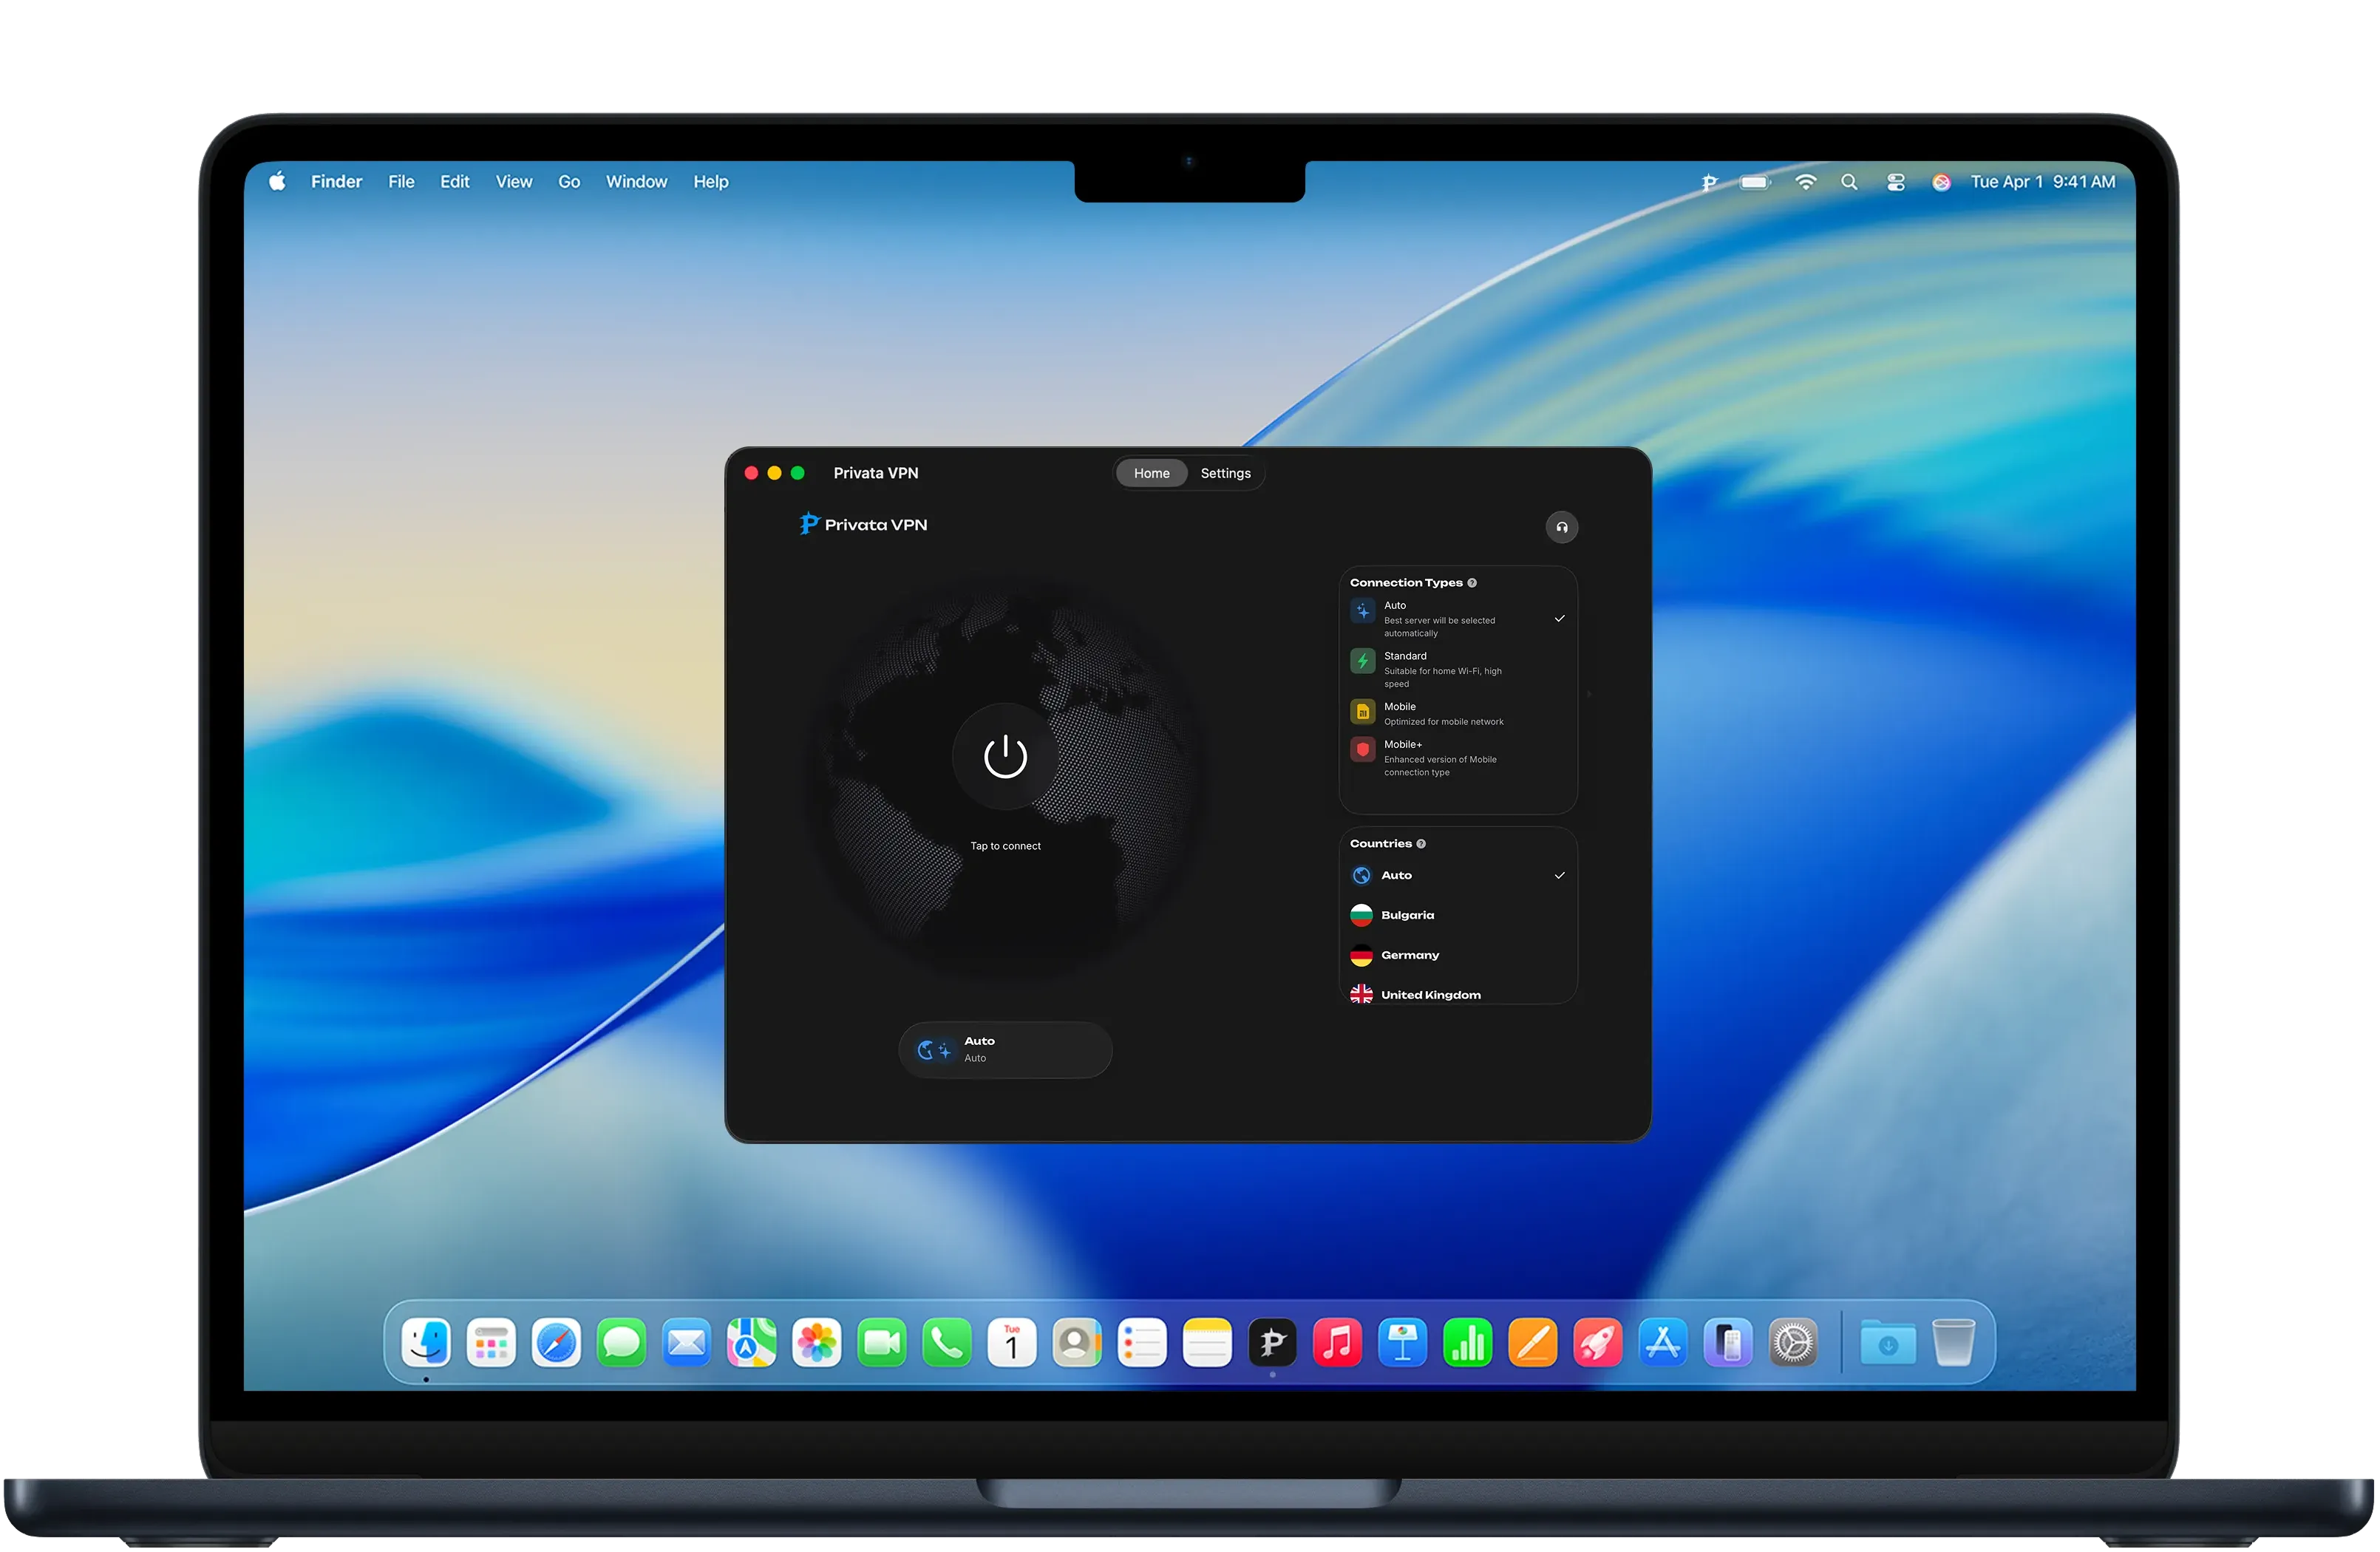Select United Kingdom in countries list
This screenshot has width=2380, height=1552.
pyautogui.click(x=1430, y=994)
